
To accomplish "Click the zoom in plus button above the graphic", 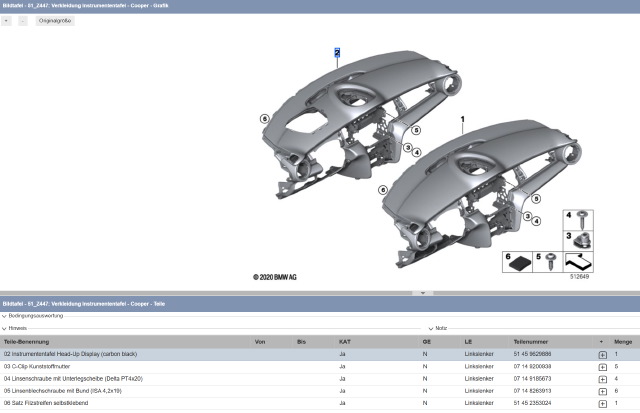I will click(6, 21).
